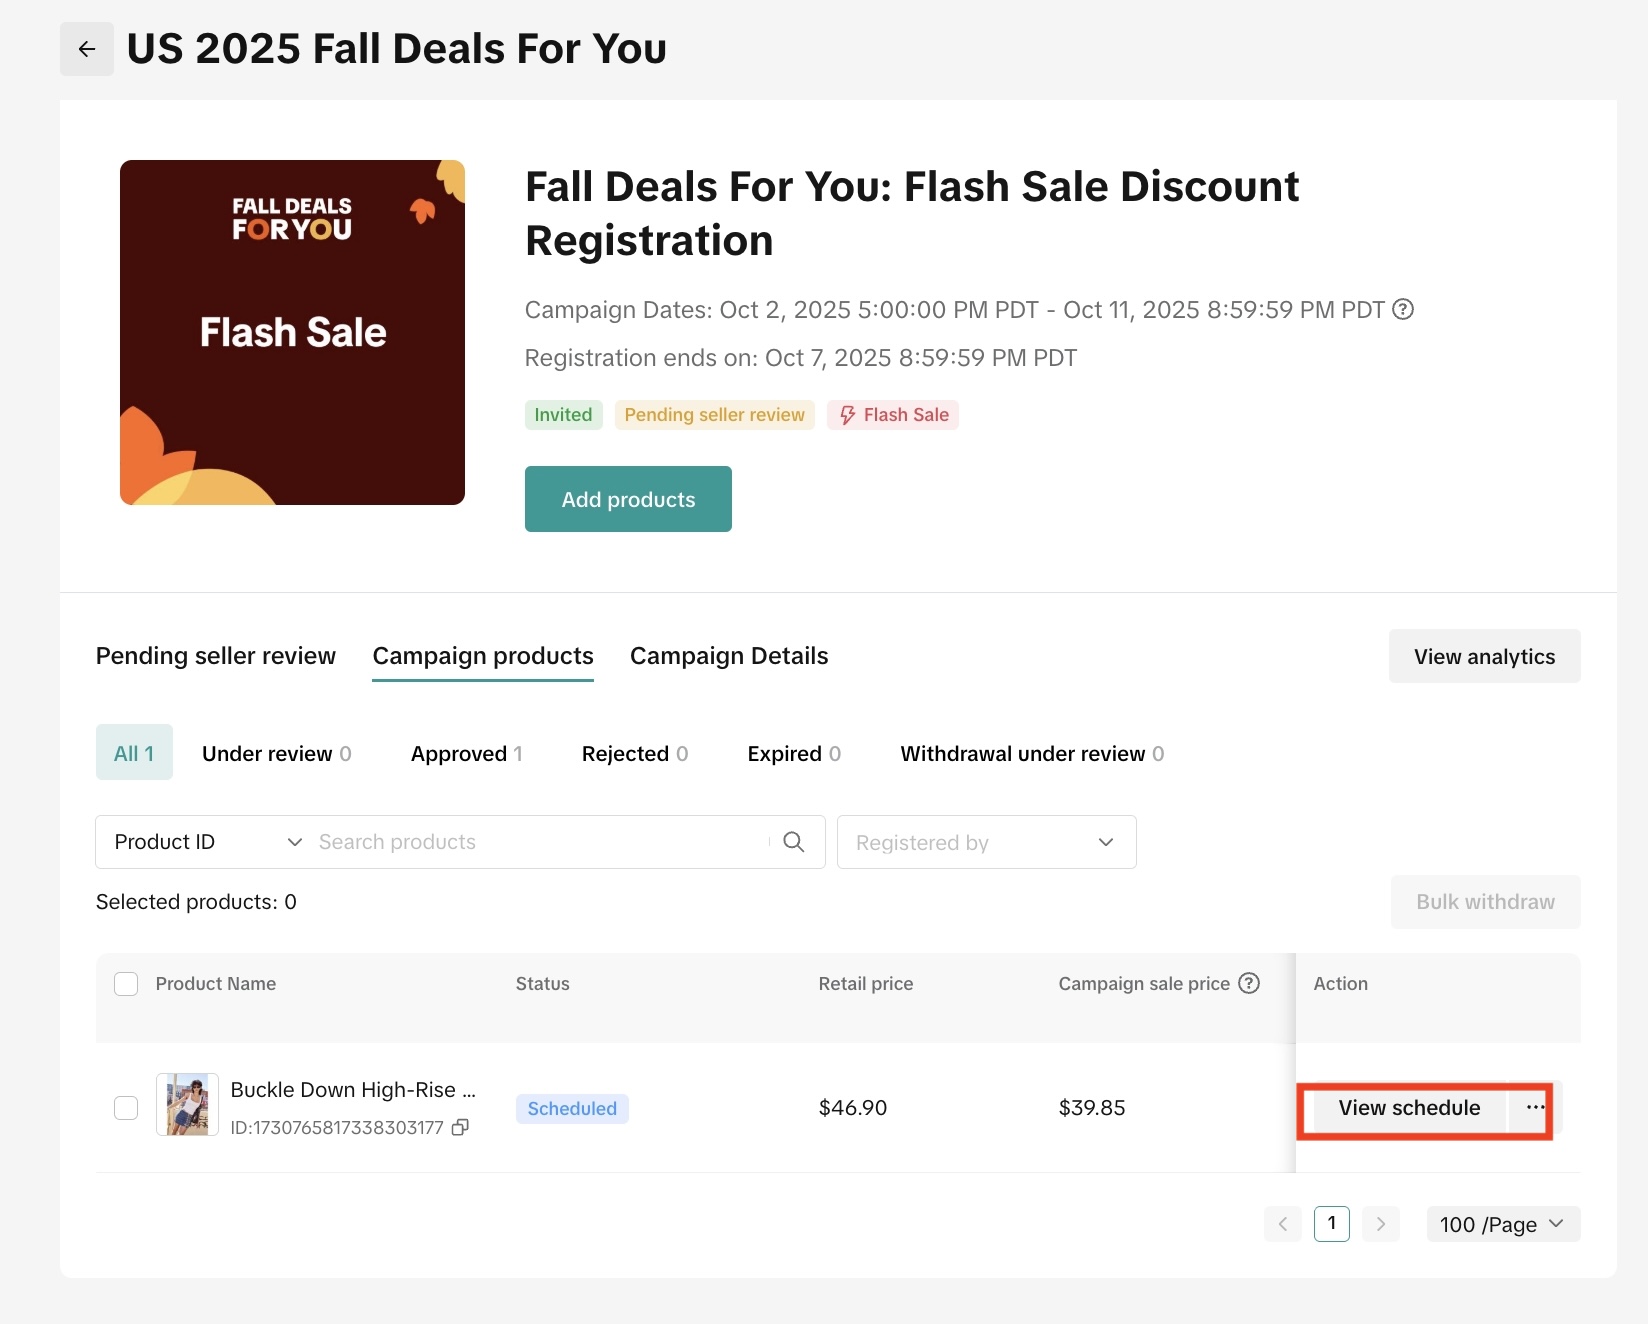
Task: Switch to the Campaign Details tab
Action: [729, 656]
